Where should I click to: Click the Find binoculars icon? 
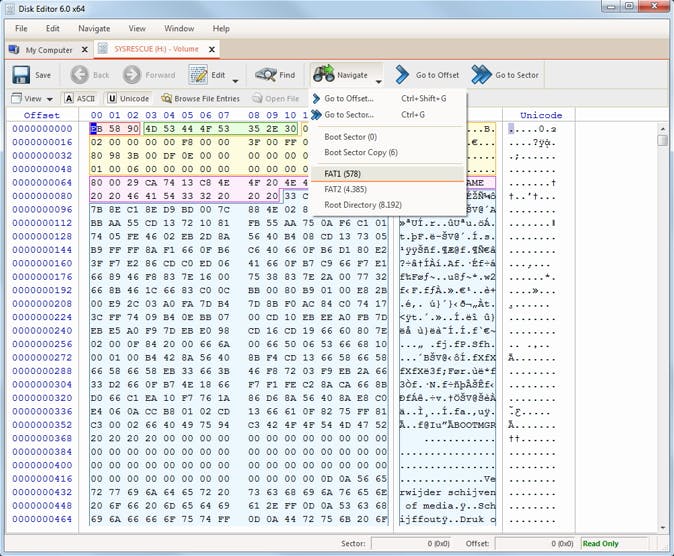coord(265,75)
